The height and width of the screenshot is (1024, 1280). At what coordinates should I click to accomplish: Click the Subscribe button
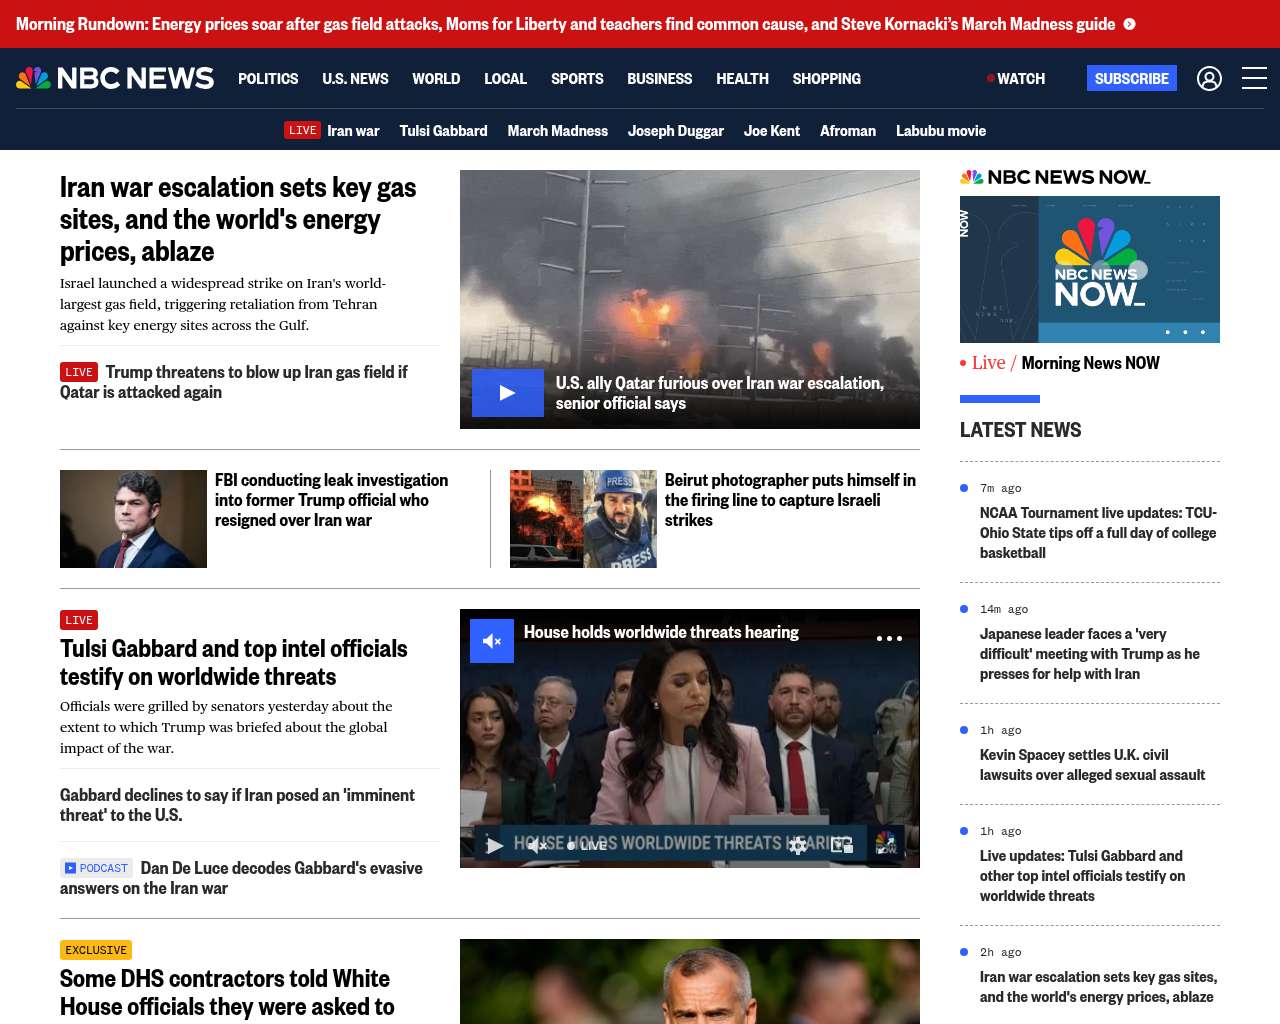click(1131, 78)
